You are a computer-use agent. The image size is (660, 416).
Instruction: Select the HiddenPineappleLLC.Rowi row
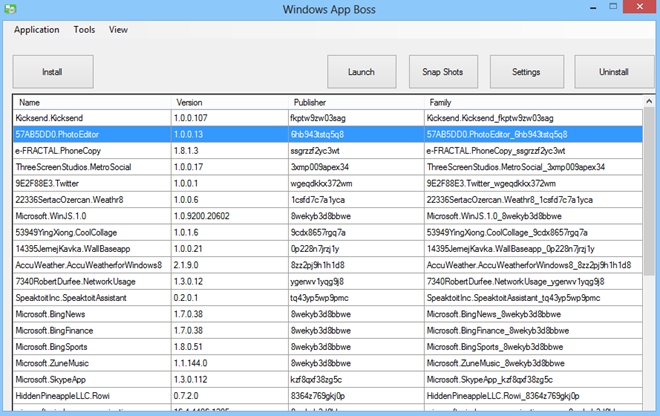pyautogui.click(x=328, y=396)
